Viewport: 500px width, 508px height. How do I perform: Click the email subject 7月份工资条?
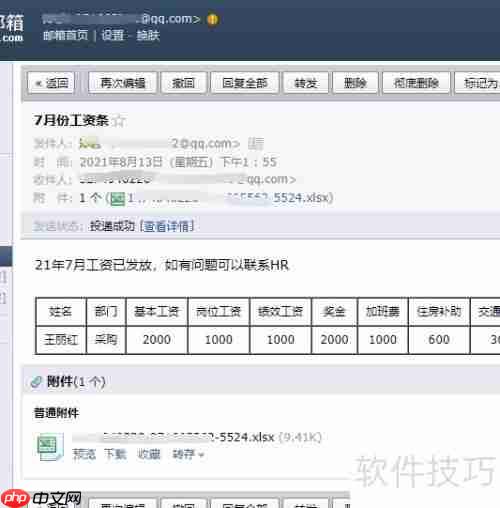coord(71,120)
